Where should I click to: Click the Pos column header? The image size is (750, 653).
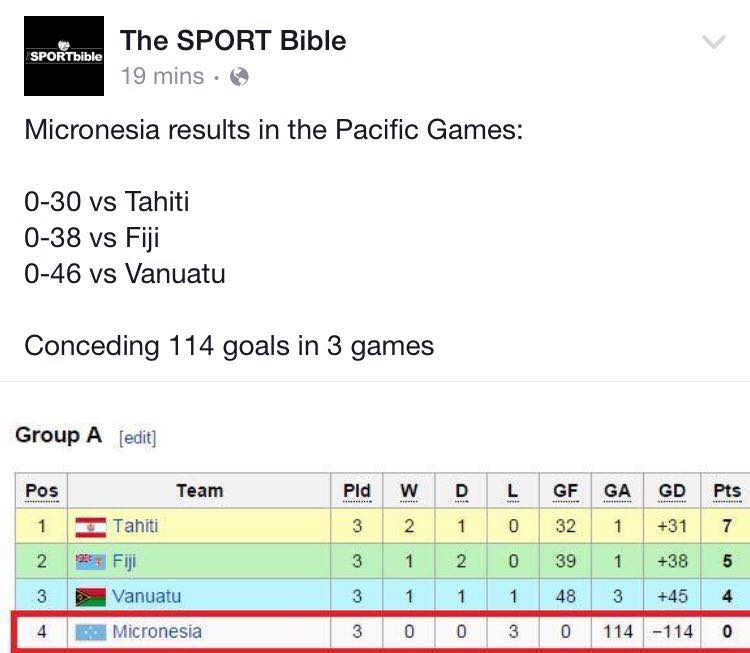42,491
